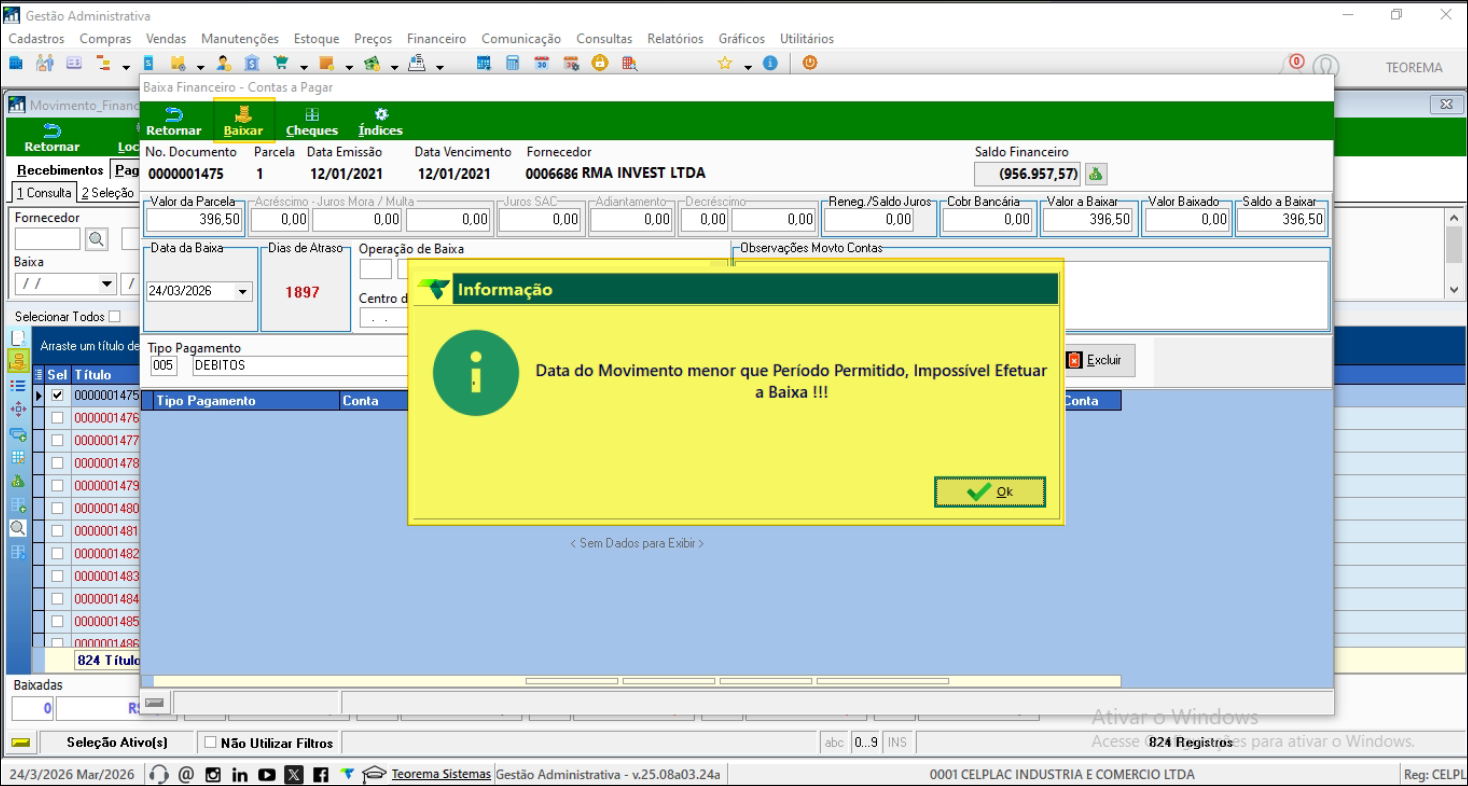1468x786 pixels.
Task: Open the Baixa date dropdown under Fornecedor
Action: click(x=107, y=285)
